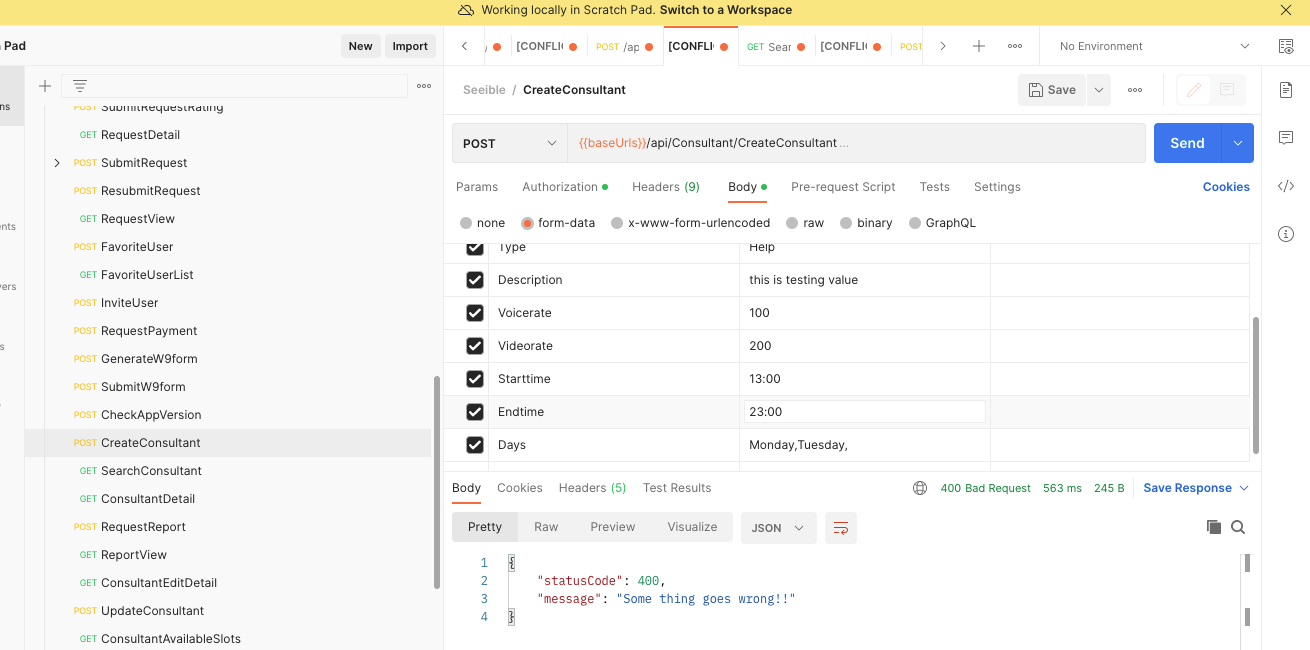The width and height of the screenshot is (1310, 650).
Task: Open the sidebar filter icon
Action: tap(80, 86)
